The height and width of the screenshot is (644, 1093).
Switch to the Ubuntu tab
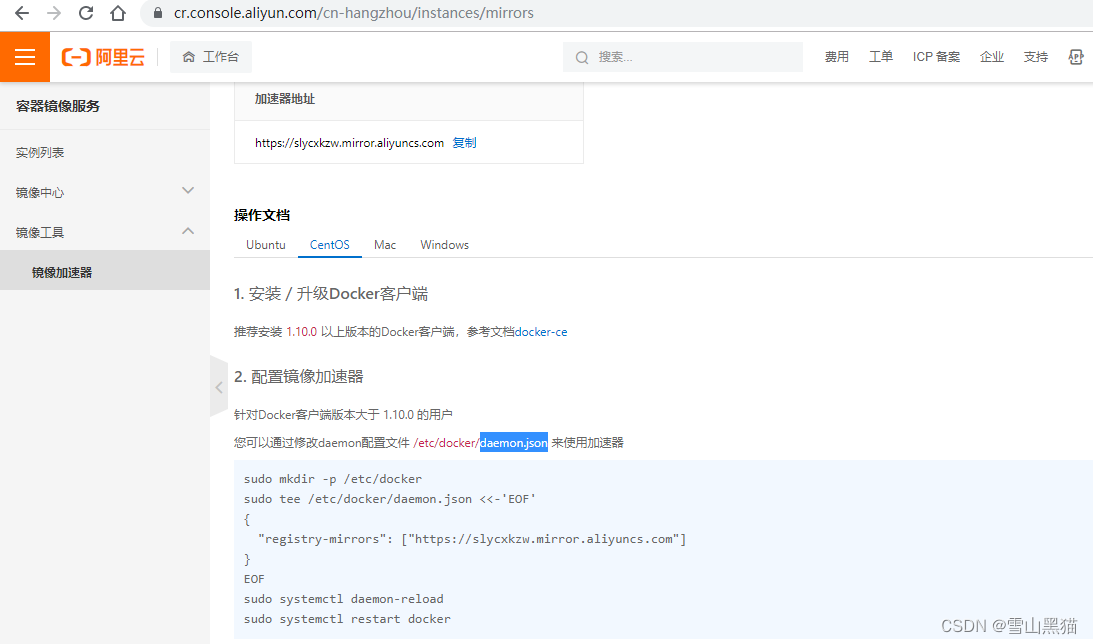click(266, 245)
